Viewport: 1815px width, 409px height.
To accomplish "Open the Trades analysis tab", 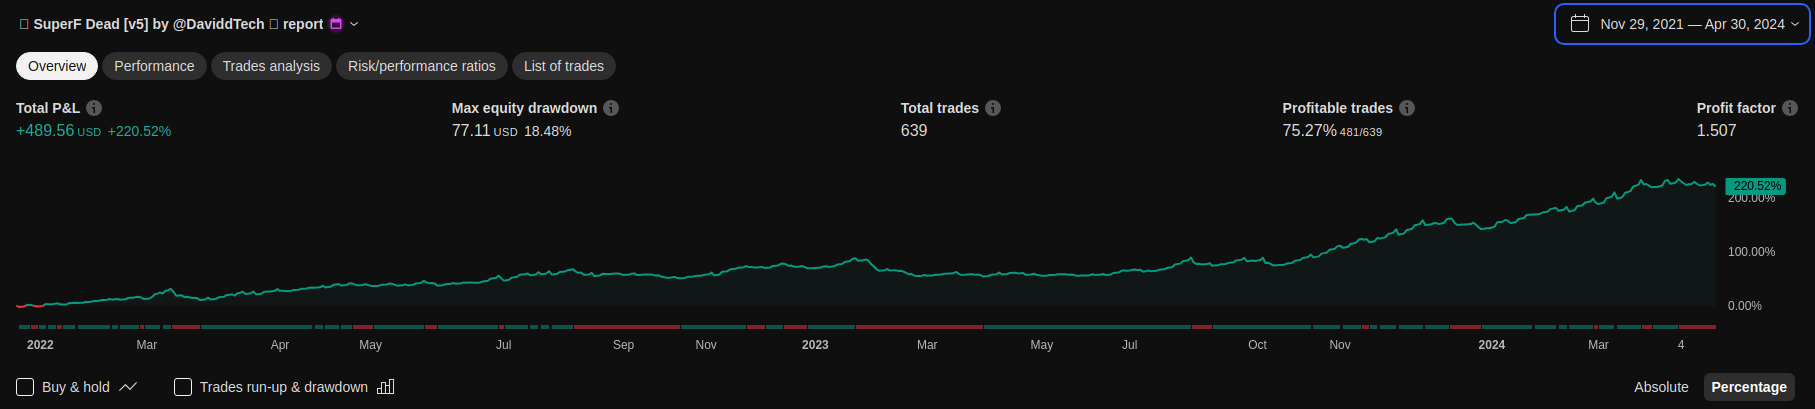I will pos(271,66).
